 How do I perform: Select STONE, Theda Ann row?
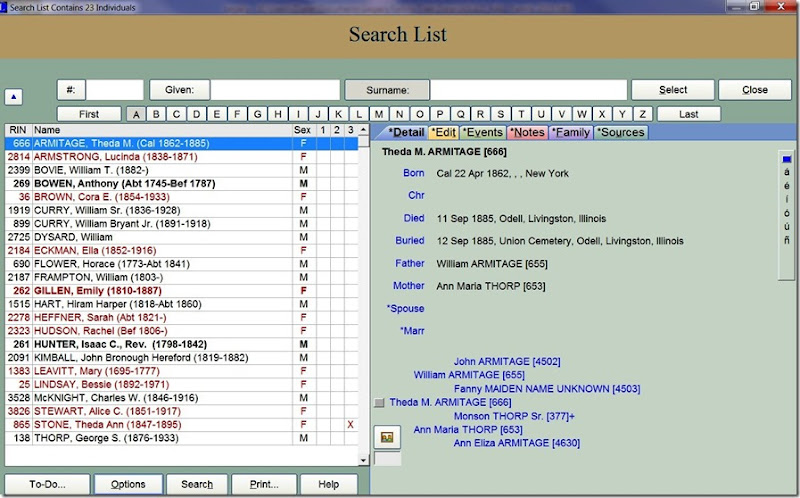click(181, 425)
